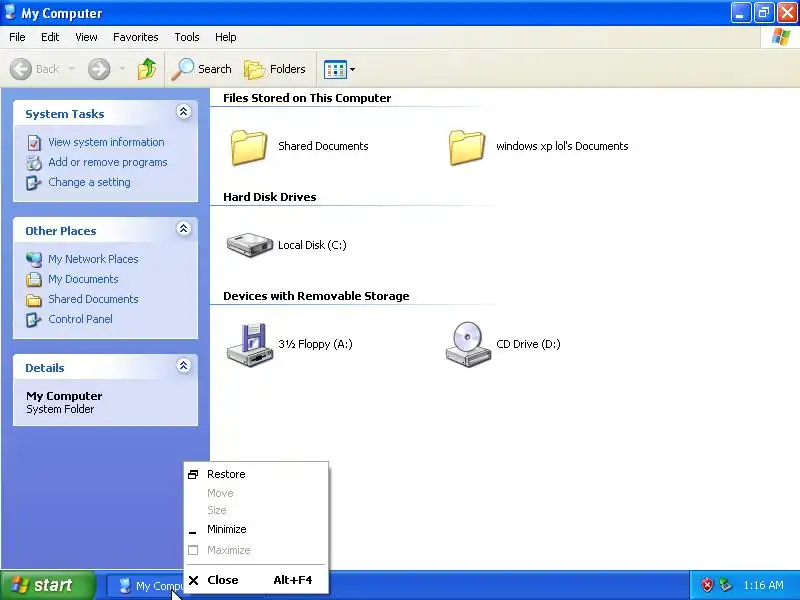Collapse the Details panel
800x600 pixels.
[x=184, y=365]
